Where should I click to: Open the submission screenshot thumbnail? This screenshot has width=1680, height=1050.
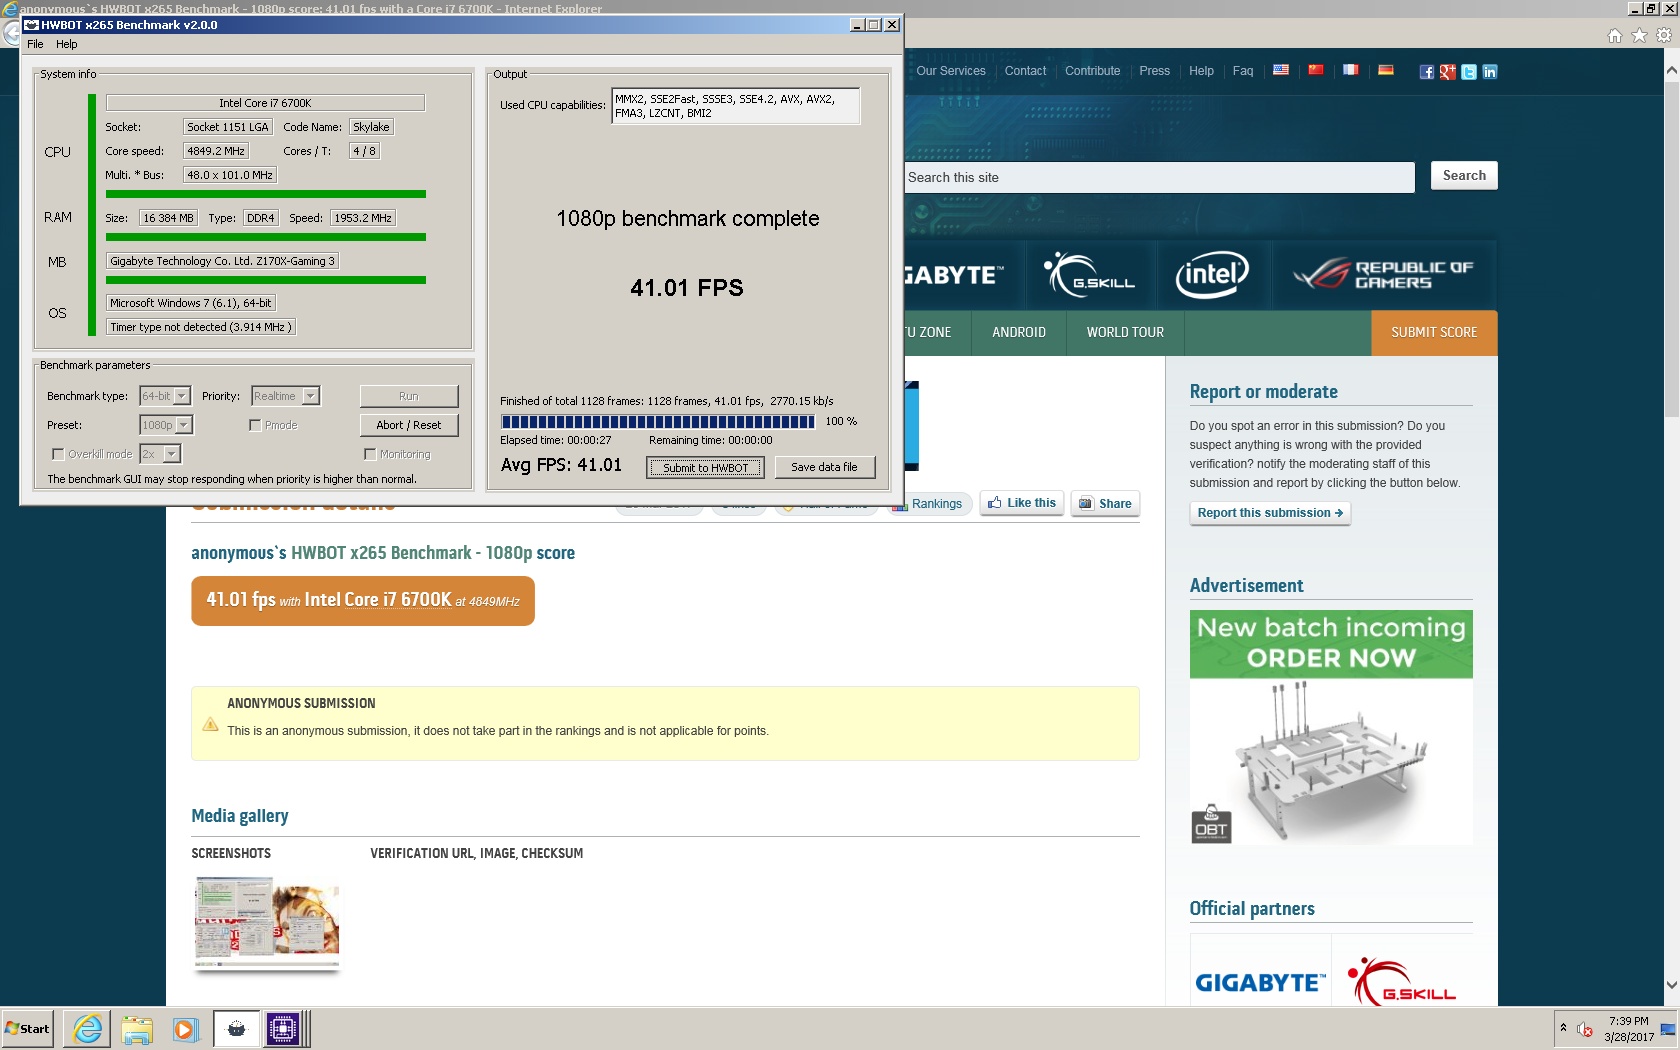pyautogui.click(x=267, y=923)
